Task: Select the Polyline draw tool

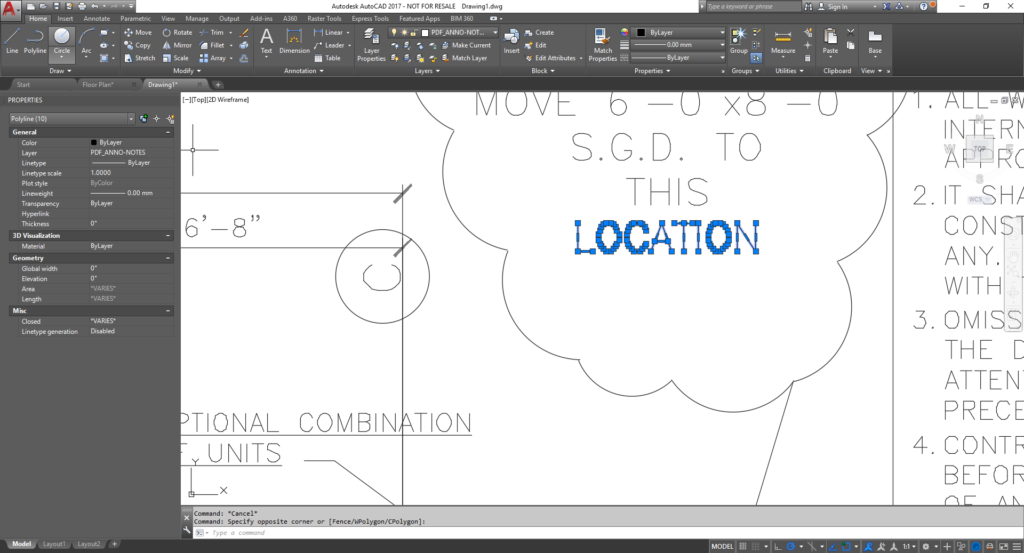Action: 35,40
